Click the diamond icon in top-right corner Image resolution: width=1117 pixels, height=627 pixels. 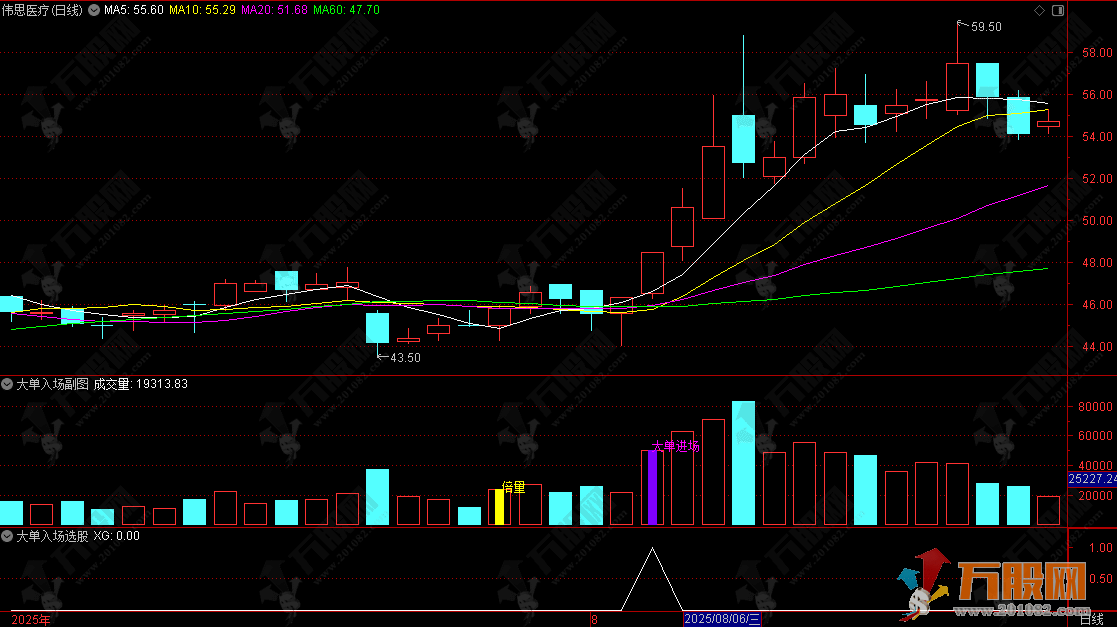coord(1040,10)
